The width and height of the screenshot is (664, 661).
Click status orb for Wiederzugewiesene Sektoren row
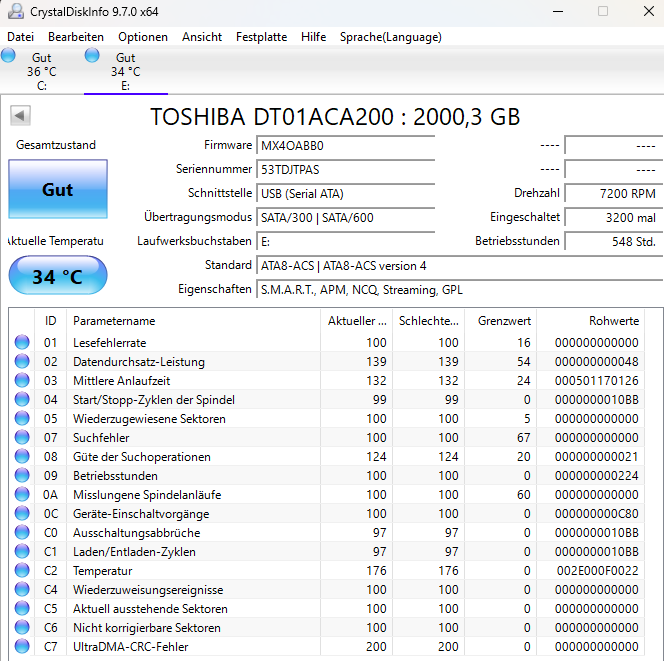pos(22,418)
